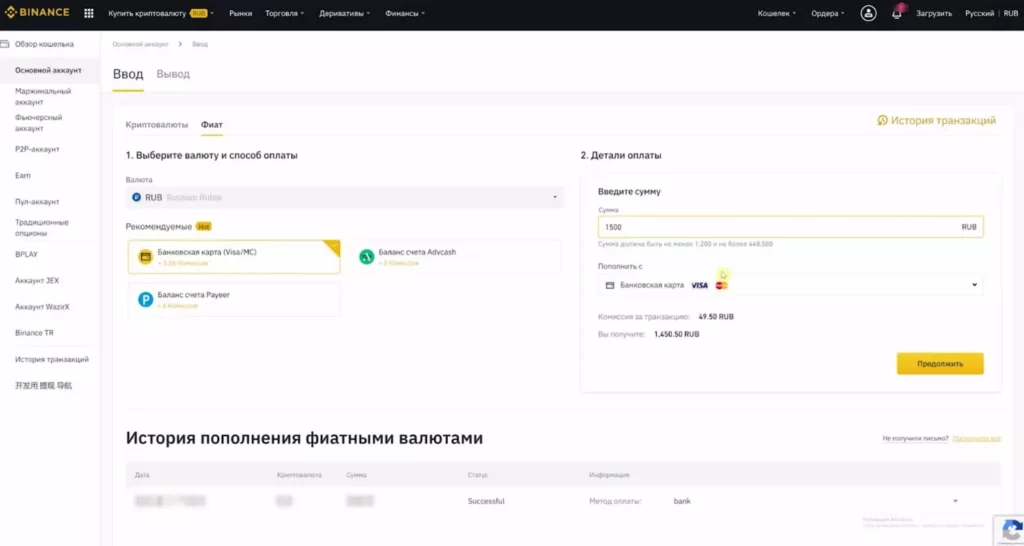Click the Сумма input field
Viewport: 1024px width, 546px height.
[x=790, y=227]
